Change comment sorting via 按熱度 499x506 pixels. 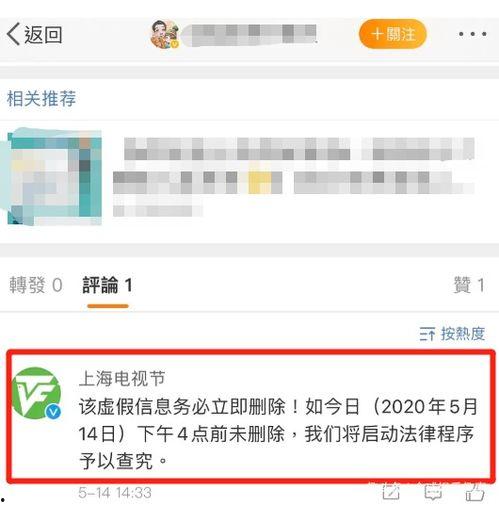click(452, 334)
